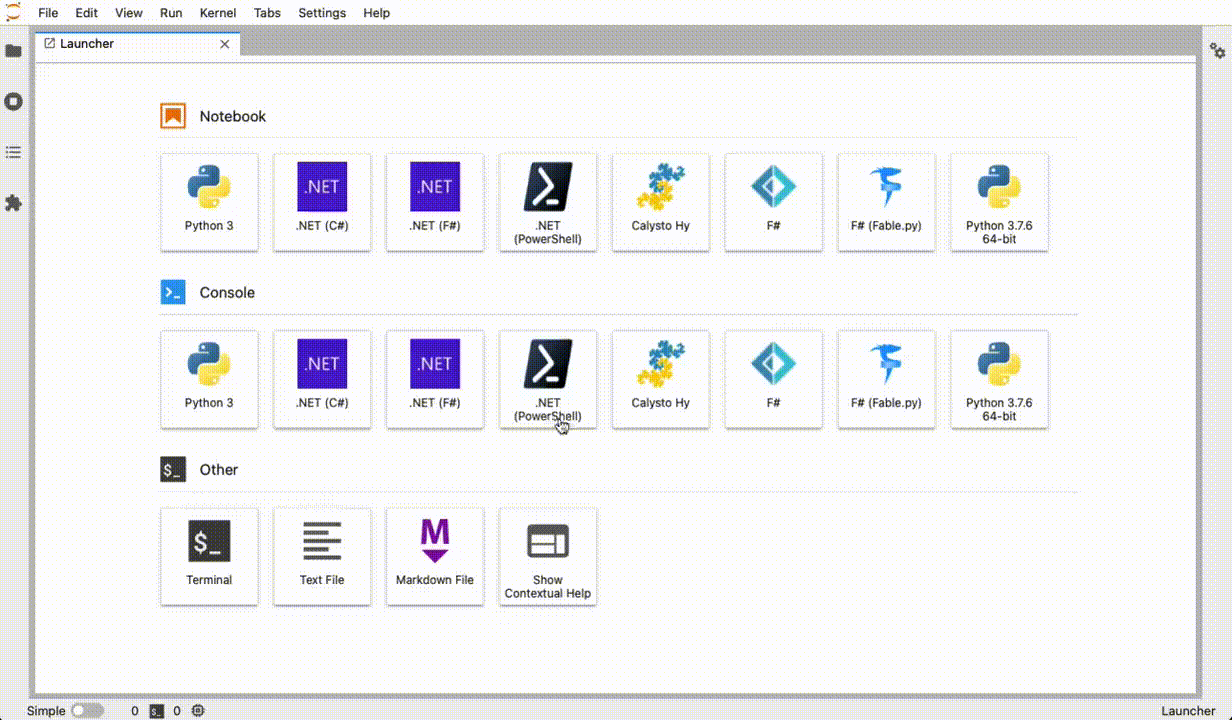Screen dimensions: 1232x720
Task: Open a Python 3 console
Action: (x=209, y=379)
